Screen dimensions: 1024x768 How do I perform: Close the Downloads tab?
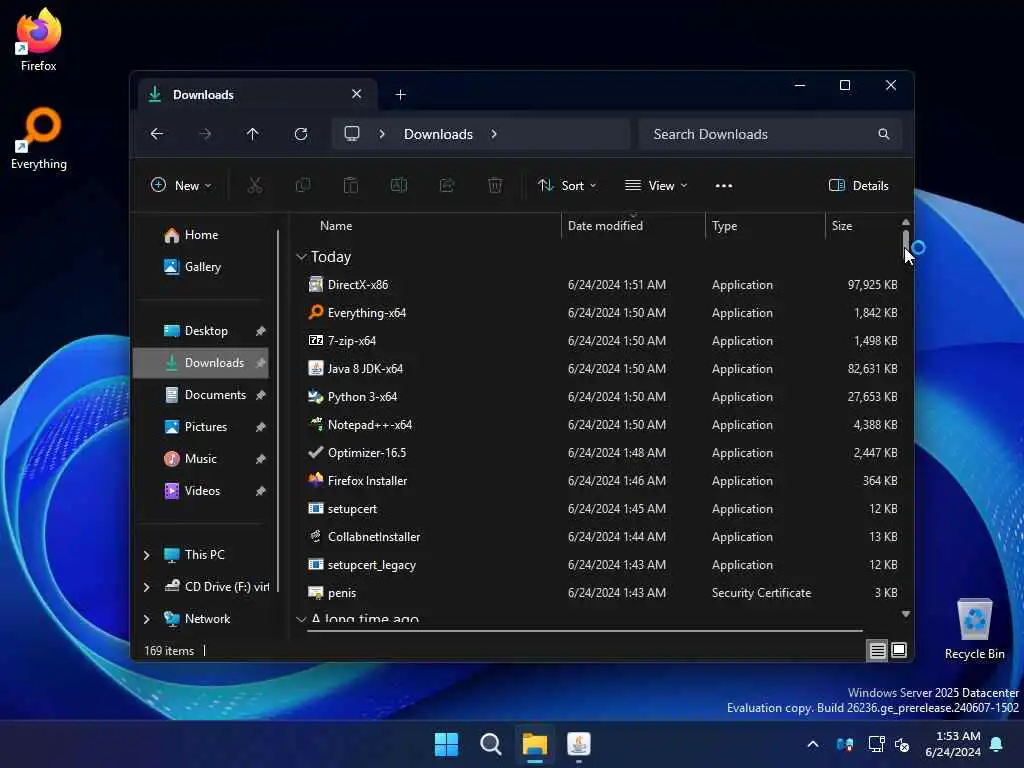tap(357, 94)
